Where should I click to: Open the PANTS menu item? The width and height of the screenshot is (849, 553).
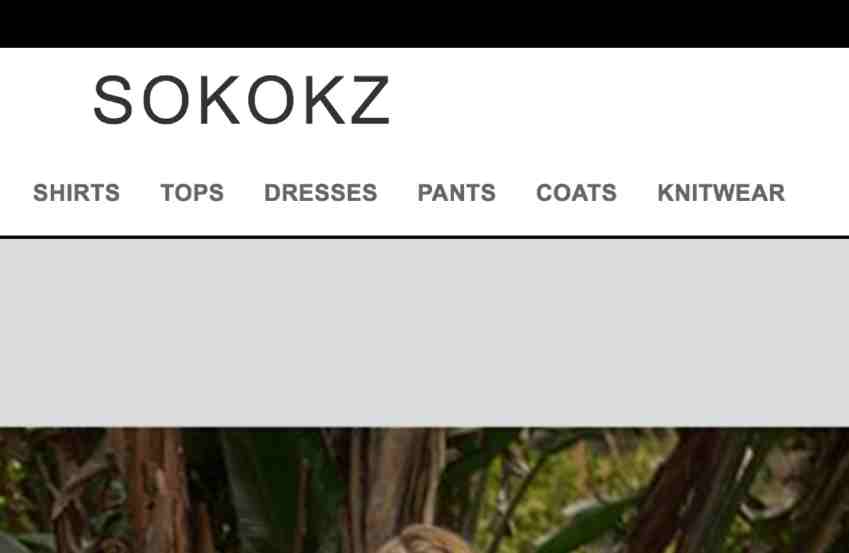coord(456,193)
